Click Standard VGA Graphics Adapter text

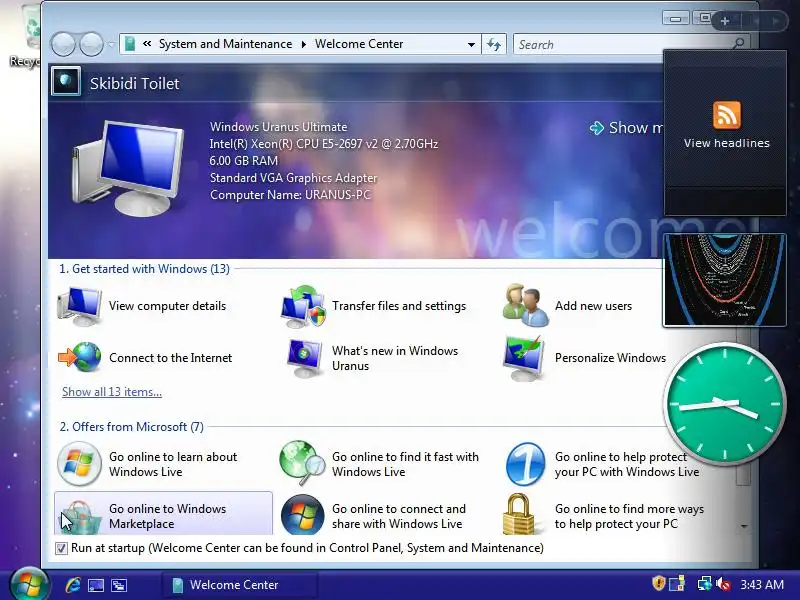click(293, 178)
